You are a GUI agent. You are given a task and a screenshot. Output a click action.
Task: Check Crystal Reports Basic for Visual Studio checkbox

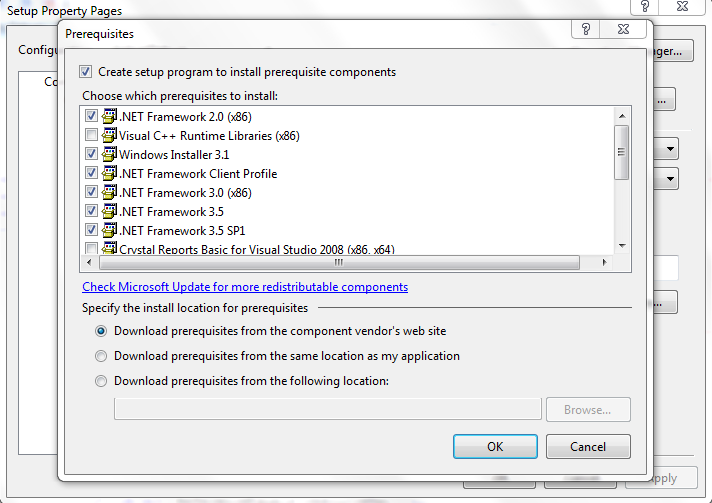91,248
